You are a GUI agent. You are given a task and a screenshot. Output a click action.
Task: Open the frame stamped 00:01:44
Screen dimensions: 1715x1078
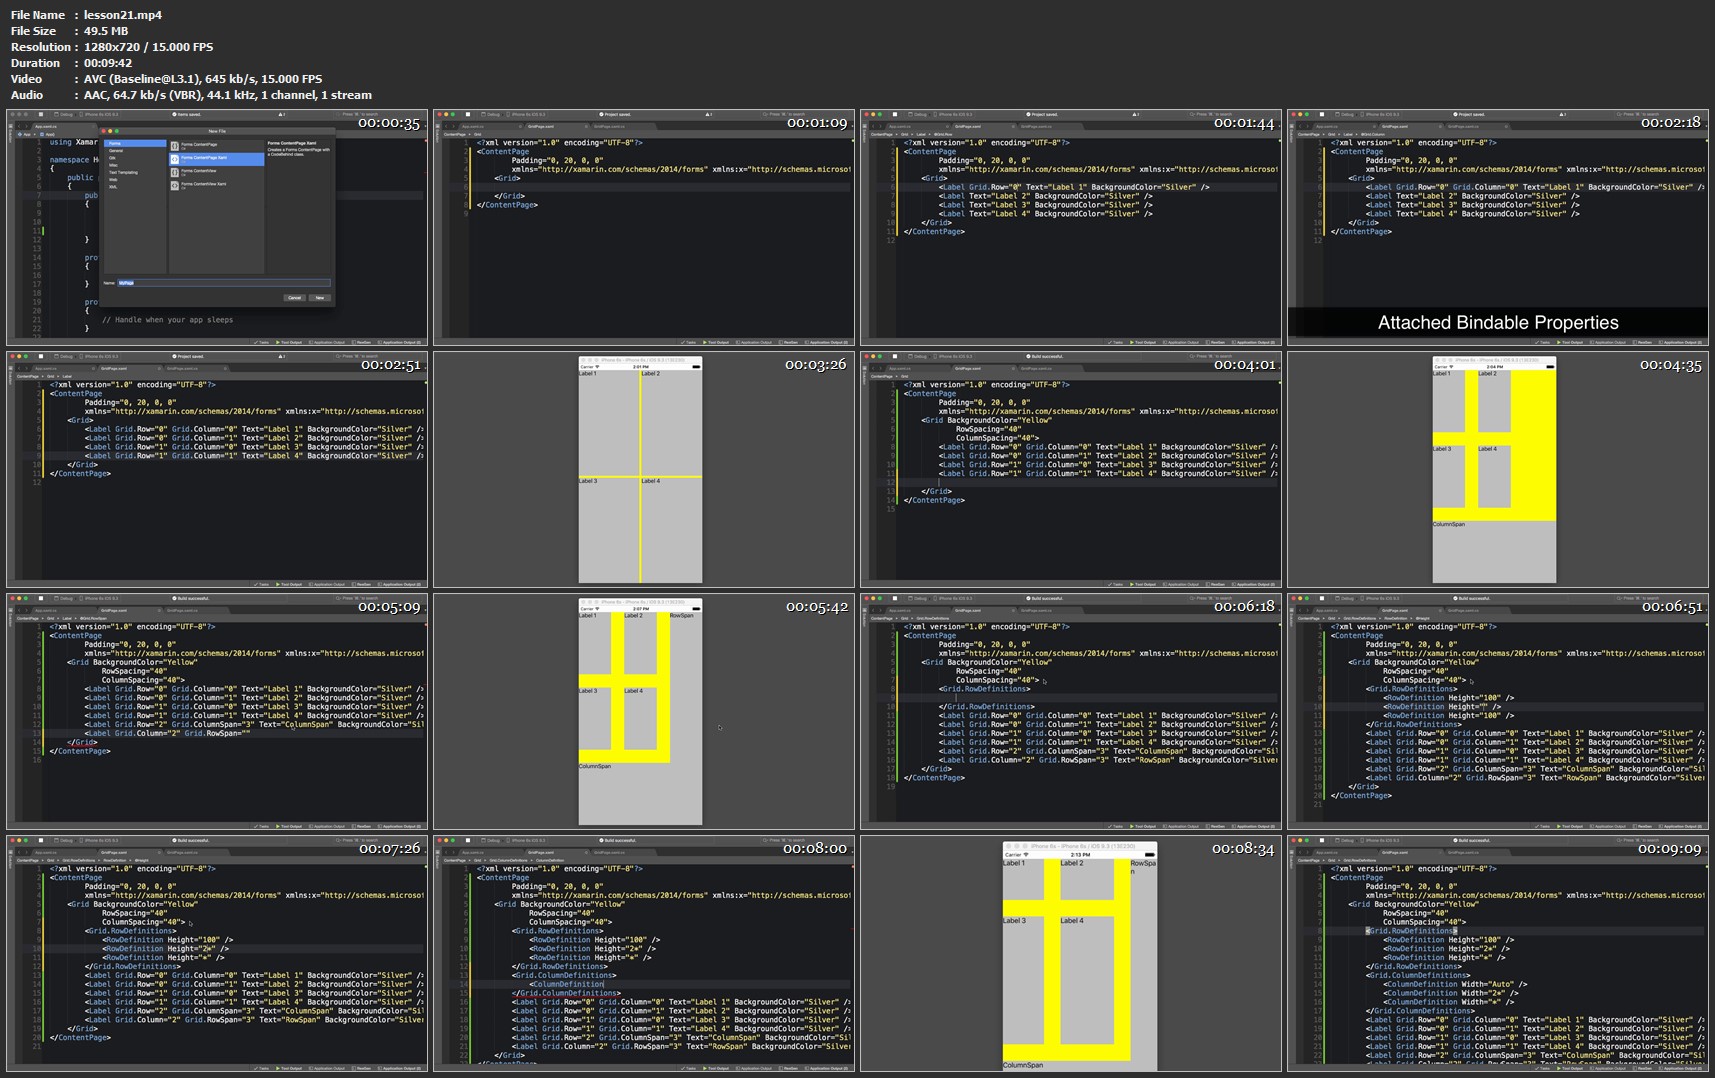[1071, 227]
